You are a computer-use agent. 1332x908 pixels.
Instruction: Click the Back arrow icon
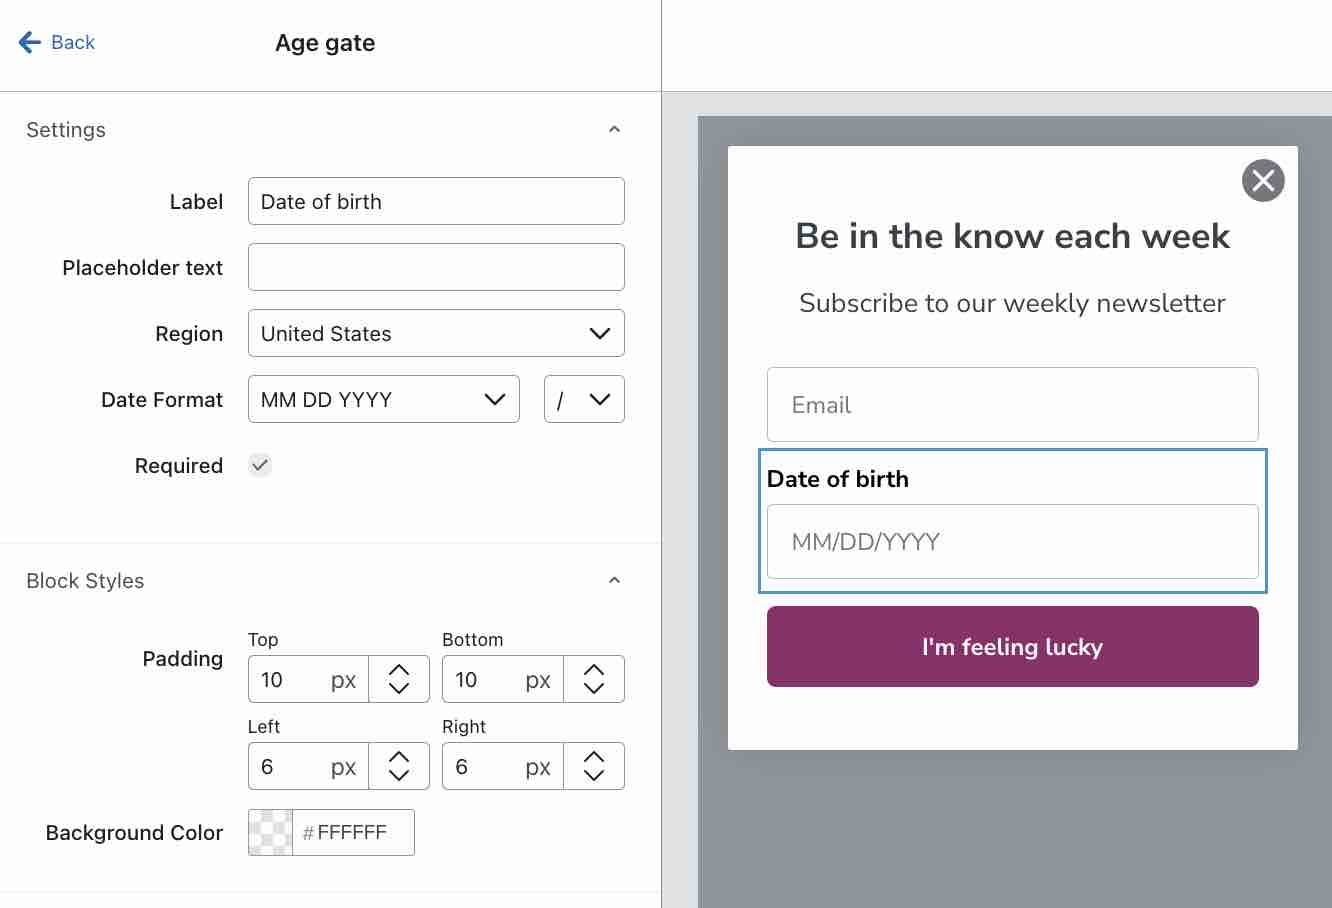point(30,42)
